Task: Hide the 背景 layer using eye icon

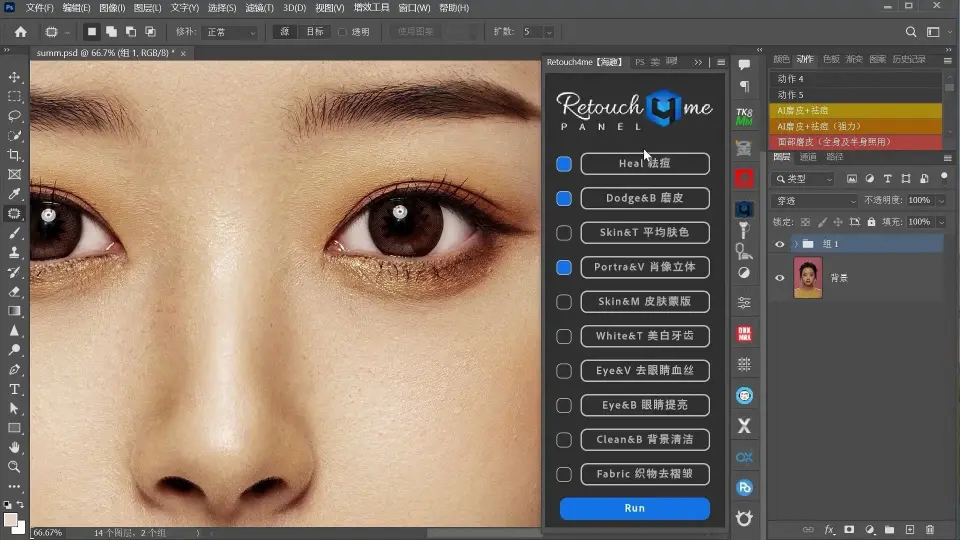Action: (780, 278)
